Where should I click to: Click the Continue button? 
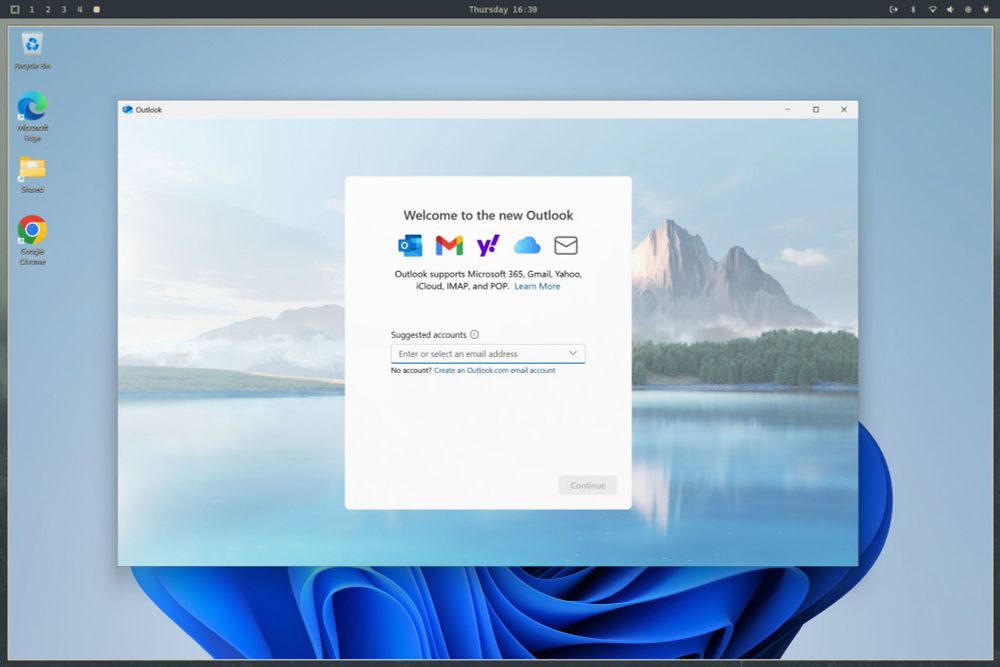(587, 485)
